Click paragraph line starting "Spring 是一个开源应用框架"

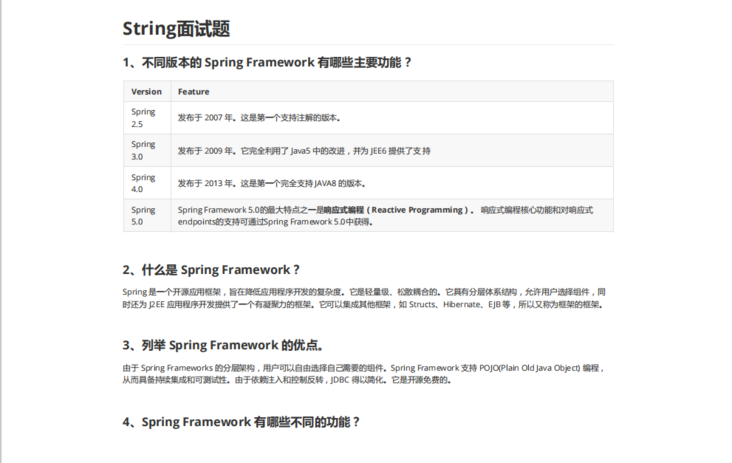point(364,292)
